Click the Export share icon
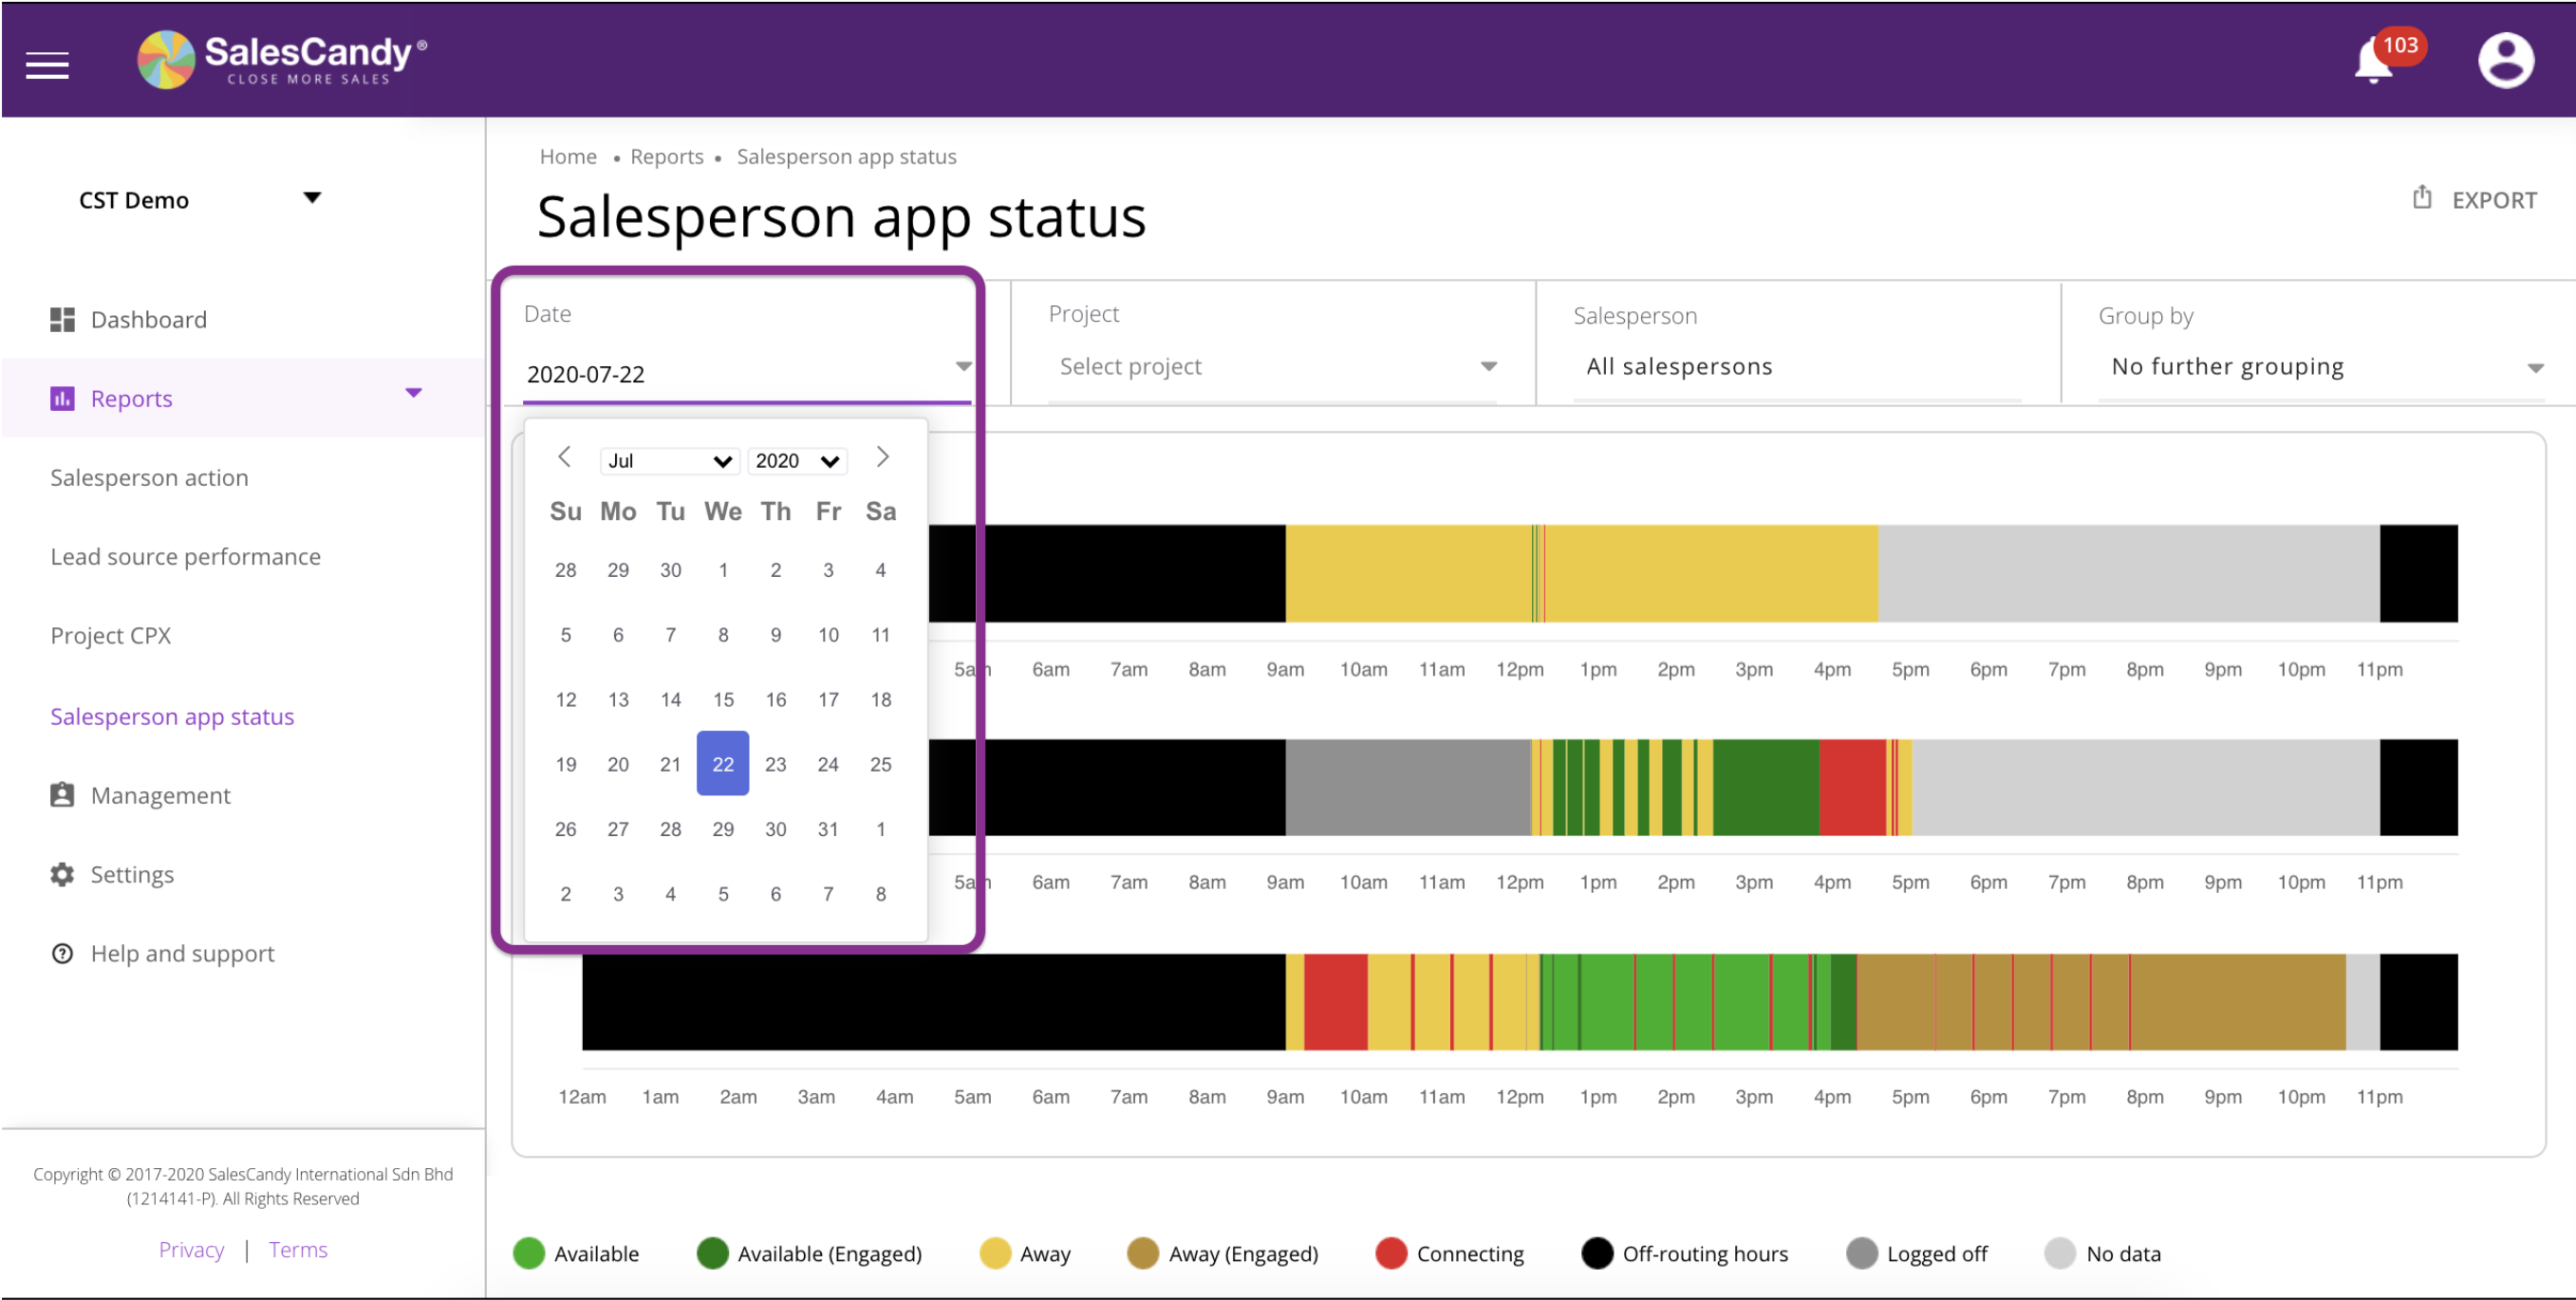This screenshot has height=1300, width=2576. [x=2421, y=197]
